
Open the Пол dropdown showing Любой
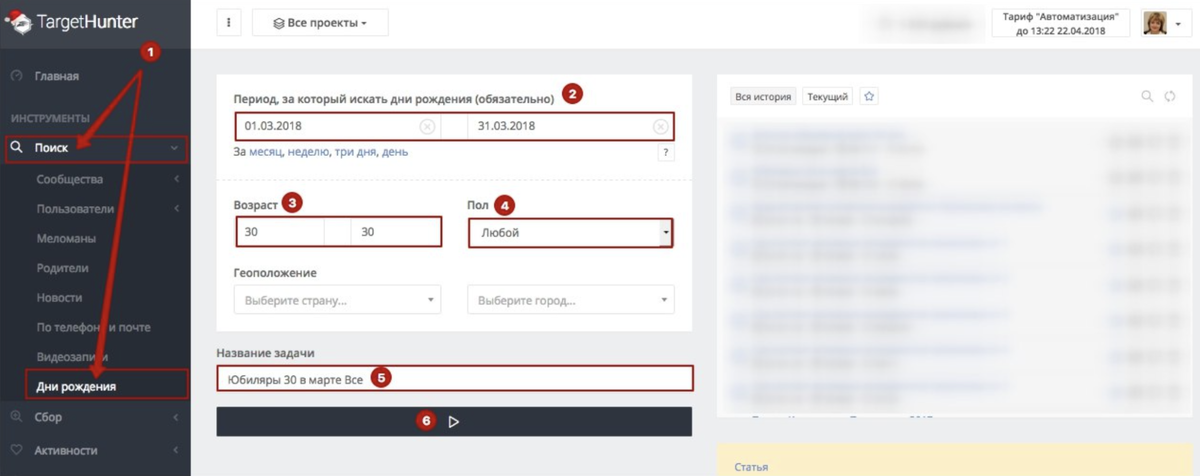(x=570, y=233)
